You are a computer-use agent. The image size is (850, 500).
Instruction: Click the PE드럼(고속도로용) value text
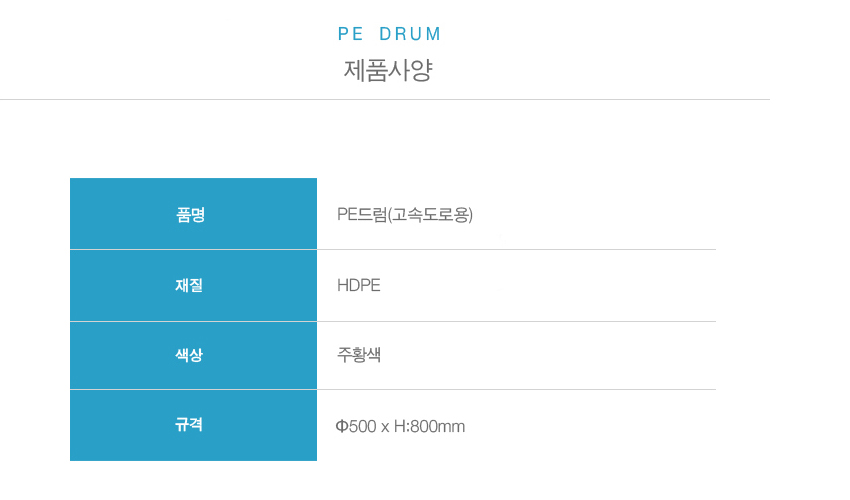[405, 215]
